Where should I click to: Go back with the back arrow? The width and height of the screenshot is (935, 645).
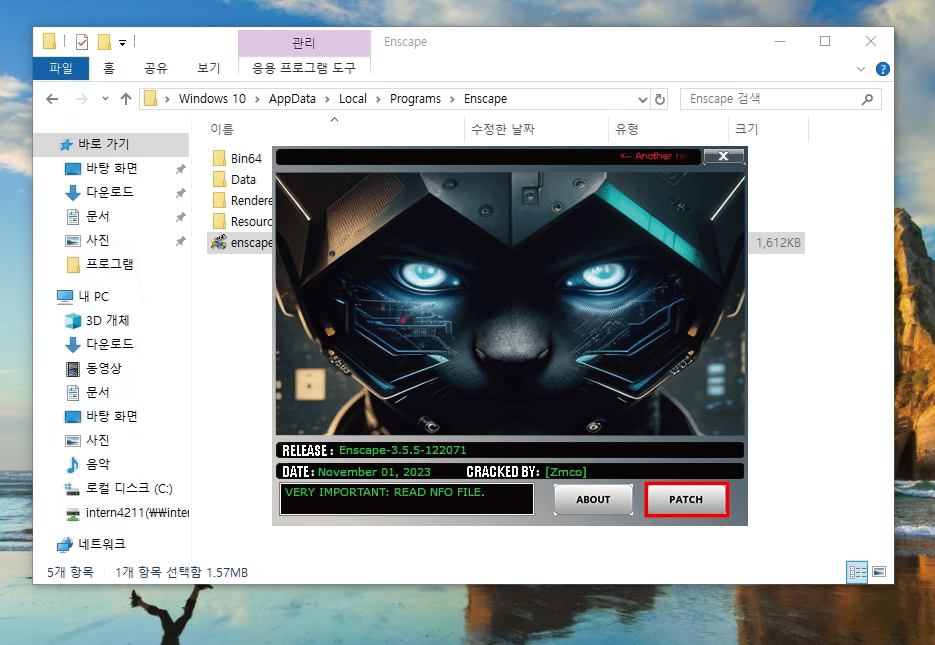(52, 99)
